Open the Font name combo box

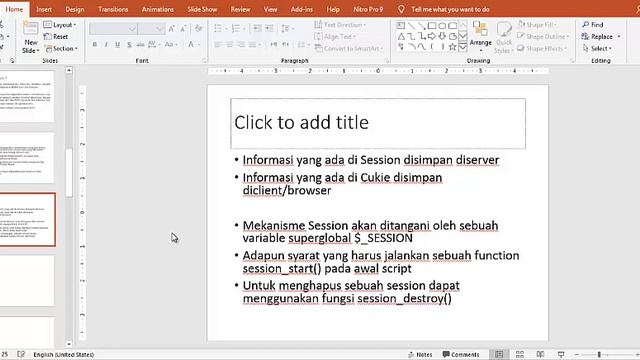(113, 29)
